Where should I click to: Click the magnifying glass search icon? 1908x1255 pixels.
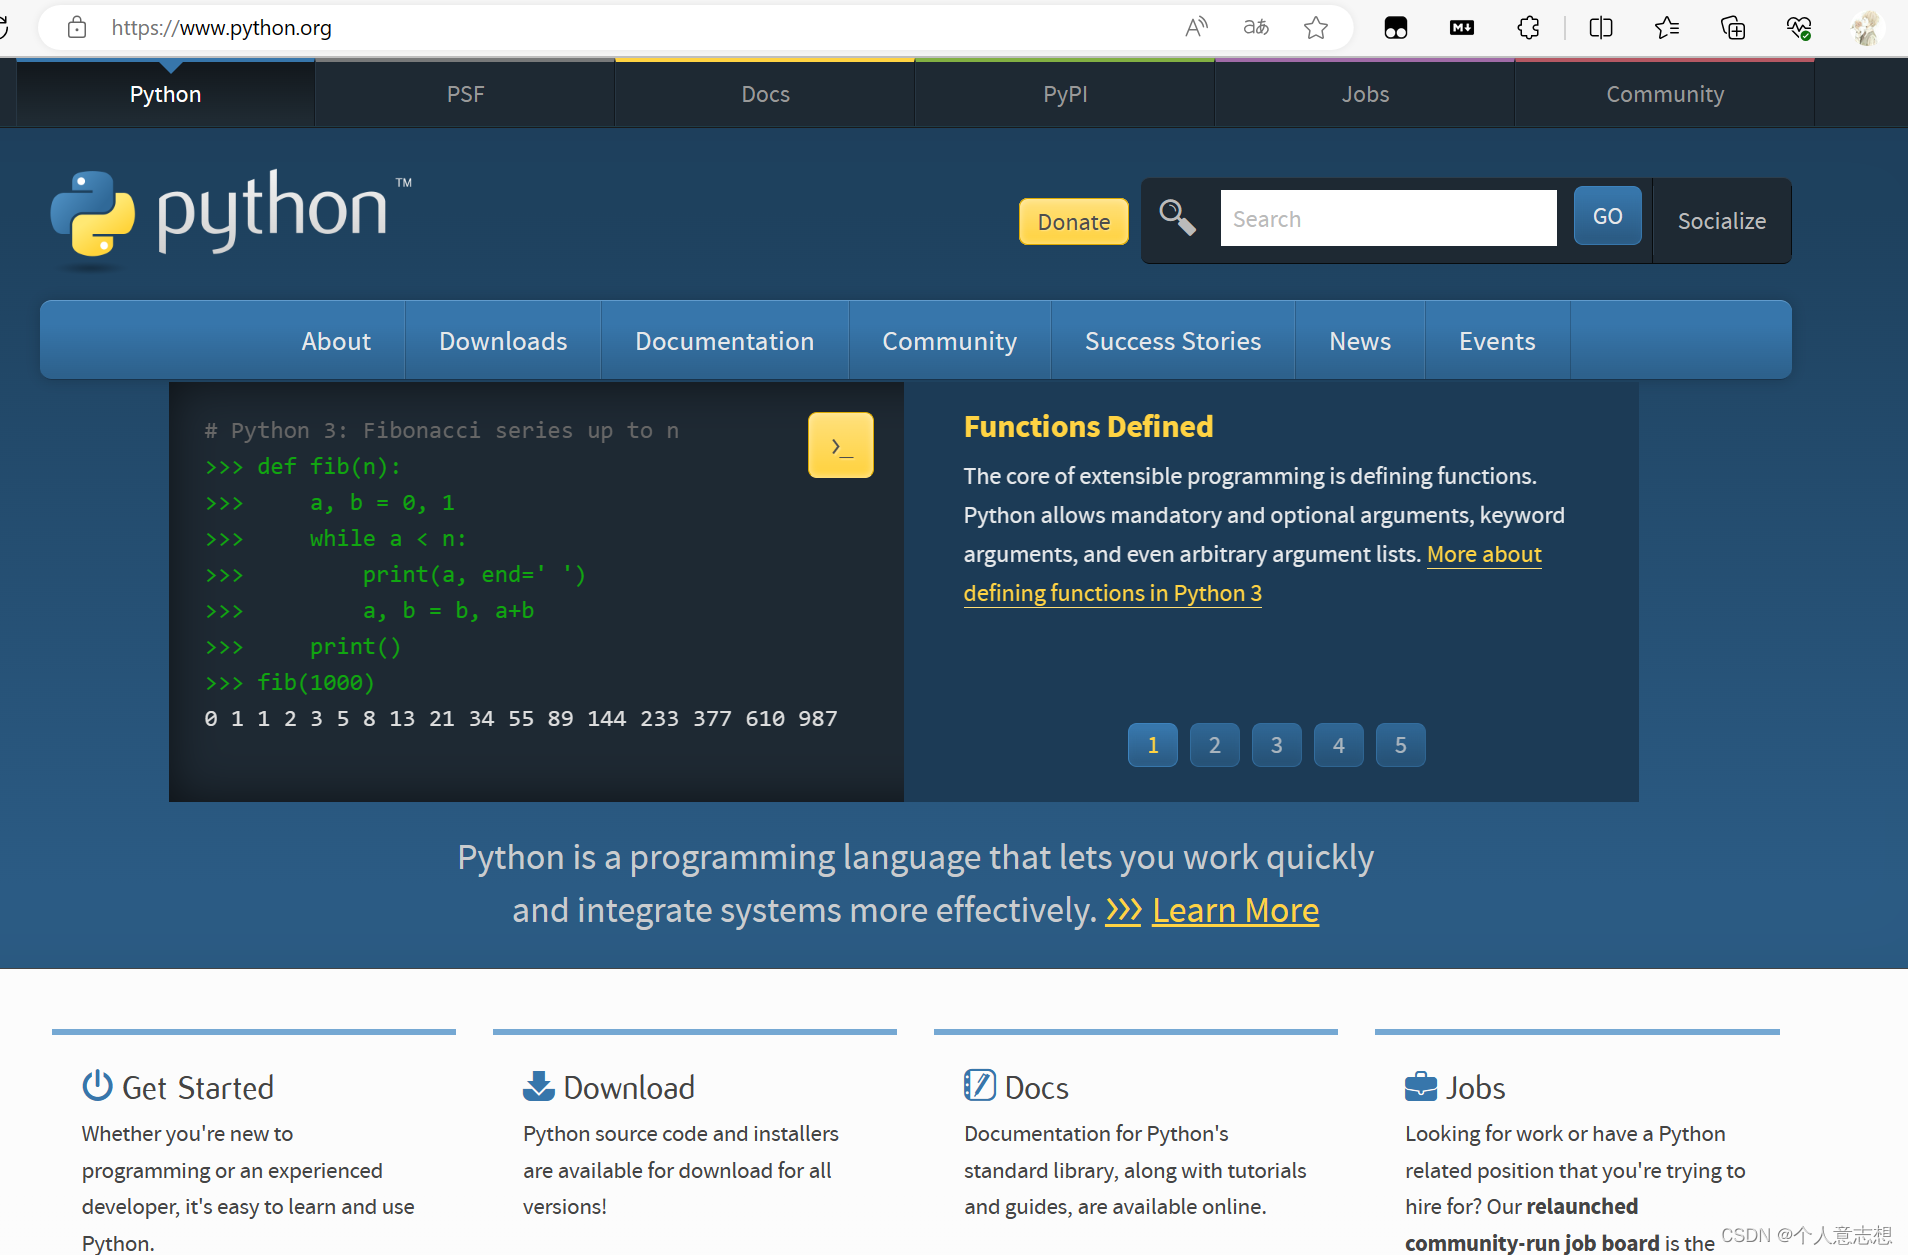point(1177,217)
